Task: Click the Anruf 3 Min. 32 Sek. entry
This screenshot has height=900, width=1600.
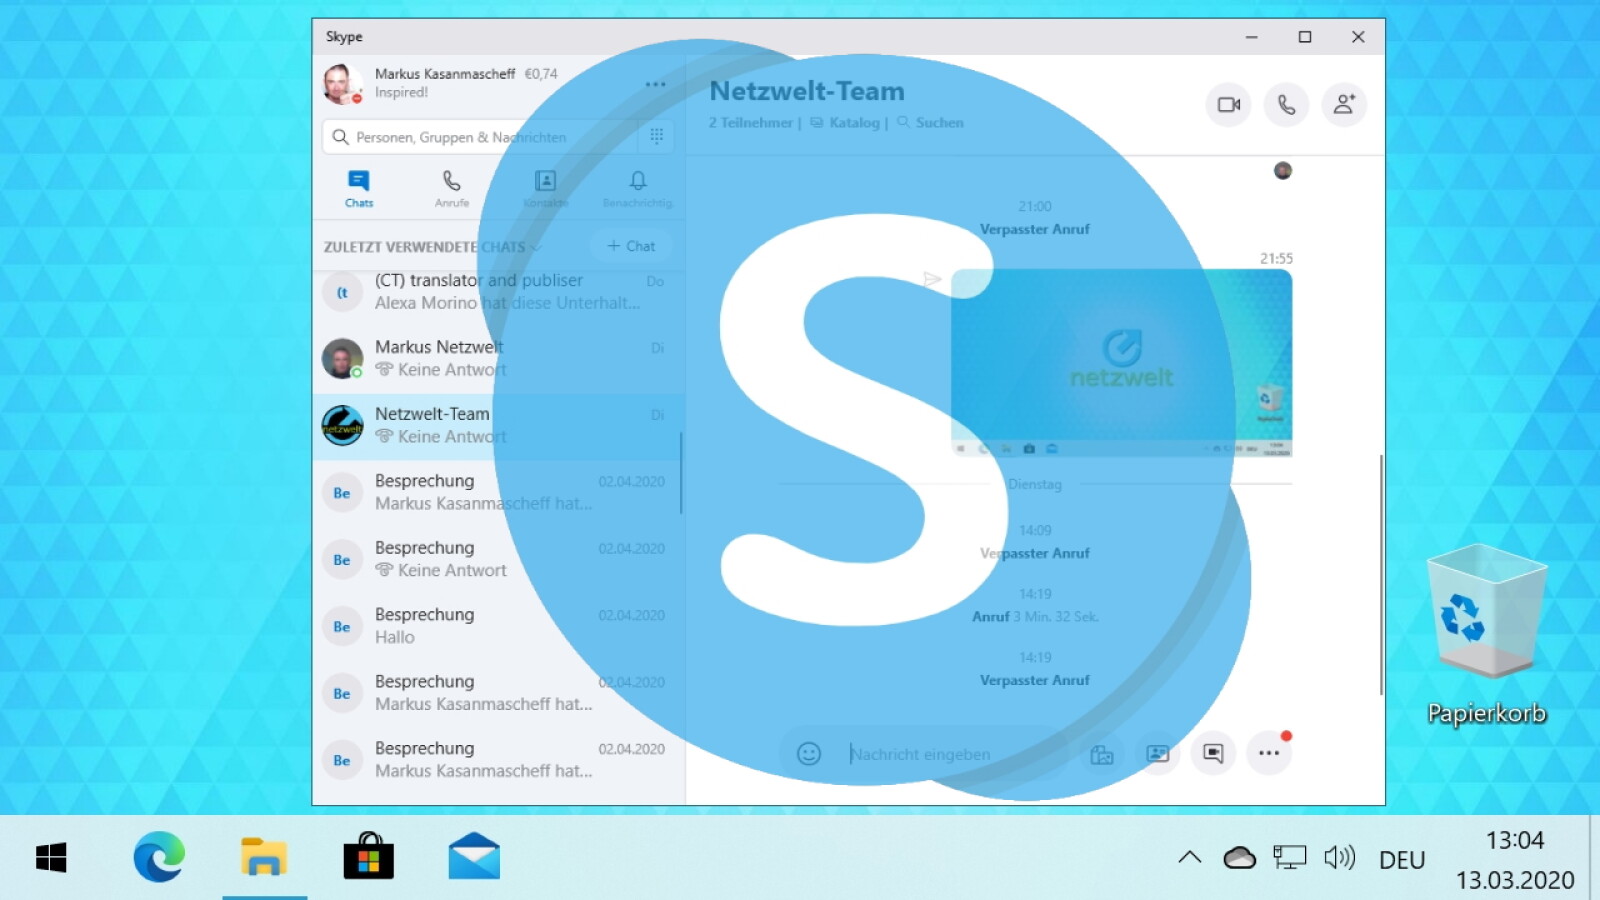Action: tap(1035, 617)
